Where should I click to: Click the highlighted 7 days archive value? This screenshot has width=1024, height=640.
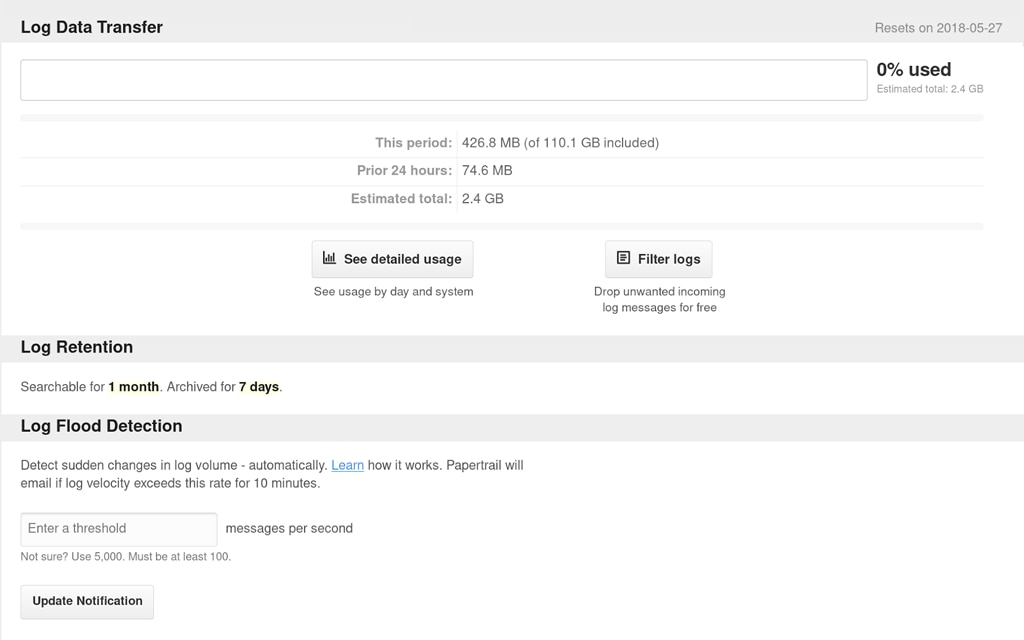point(259,386)
